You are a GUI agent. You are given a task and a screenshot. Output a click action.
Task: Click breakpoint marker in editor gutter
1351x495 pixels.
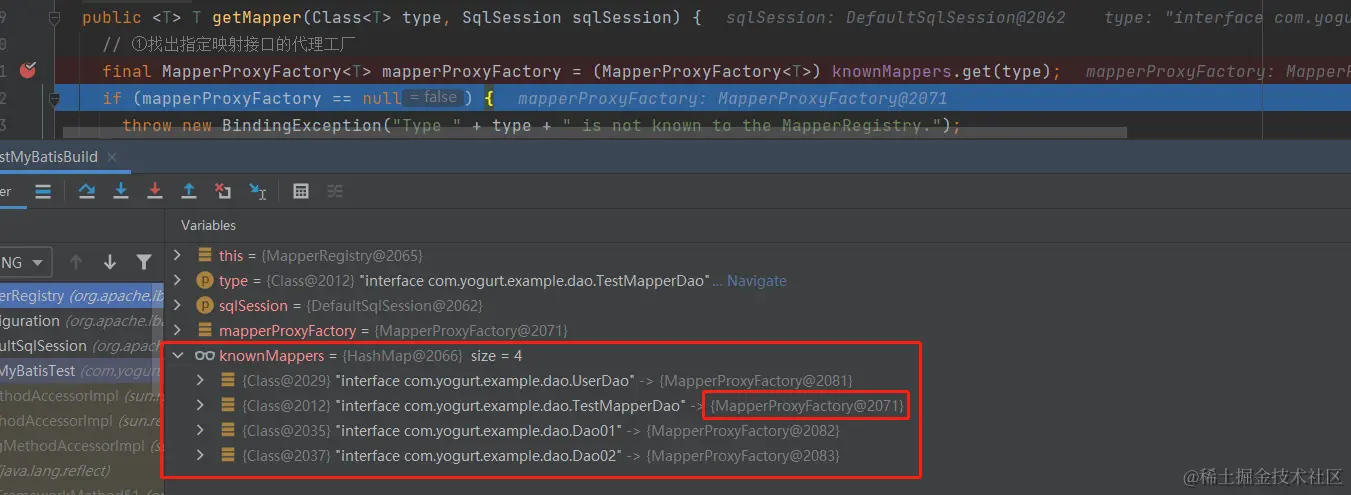(x=28, y=70)
